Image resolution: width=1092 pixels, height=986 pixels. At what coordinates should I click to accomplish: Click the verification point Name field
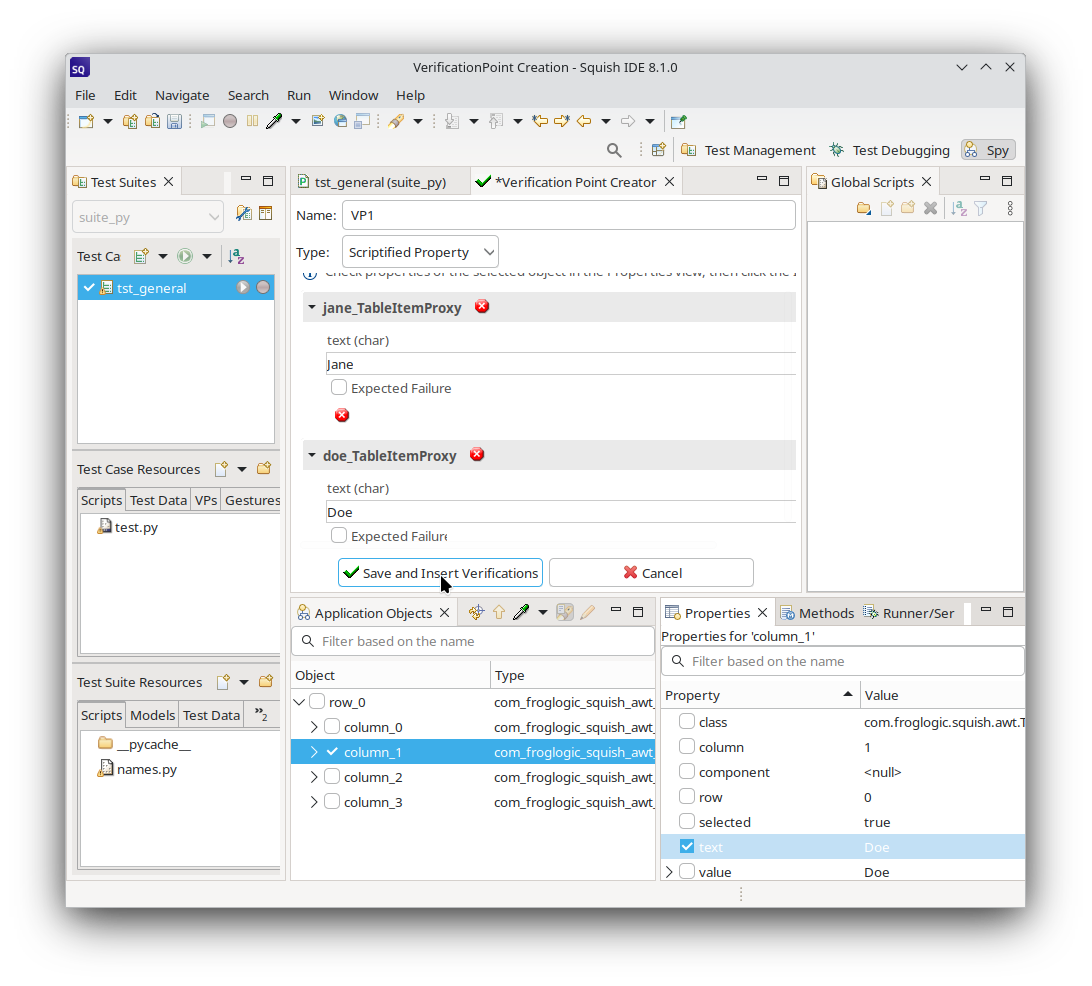point(568,215)
